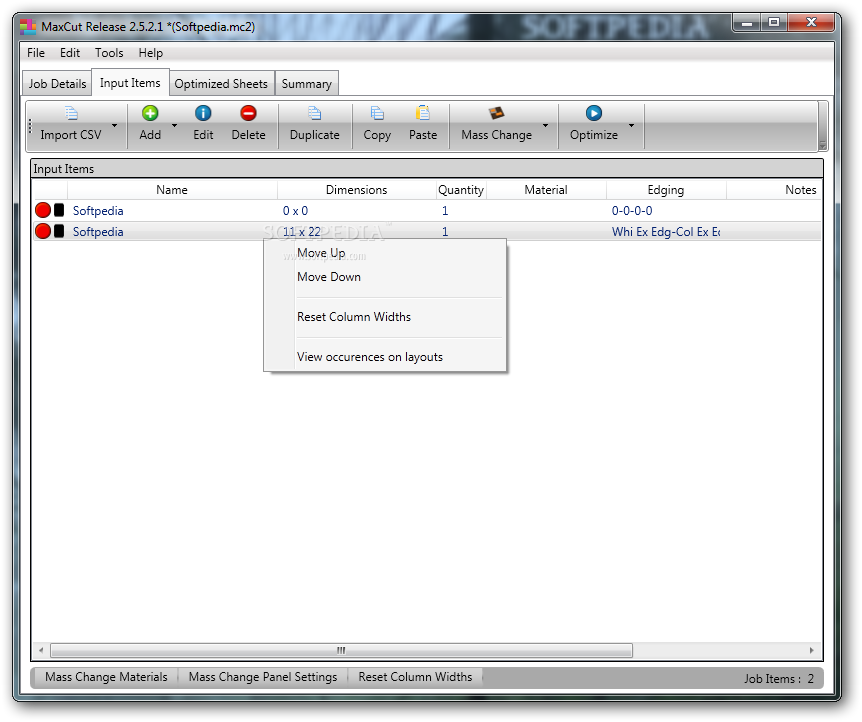Click the Job Items count in status bar

click(x=779, y=679)
